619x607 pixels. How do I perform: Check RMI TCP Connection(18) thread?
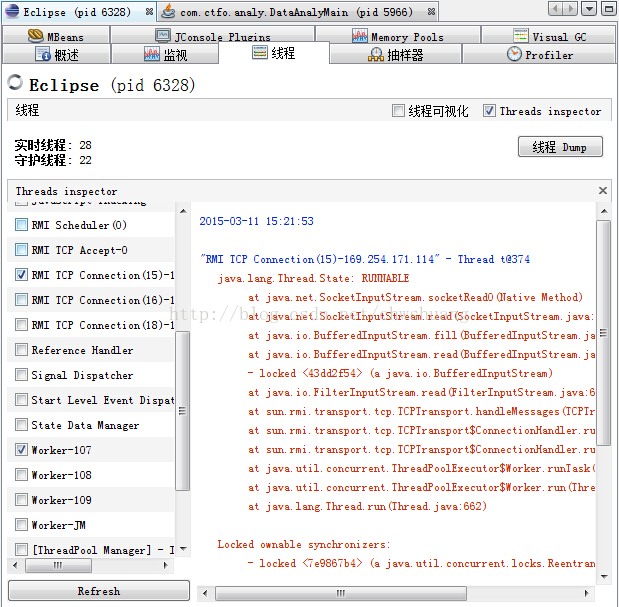pos(21,325)
